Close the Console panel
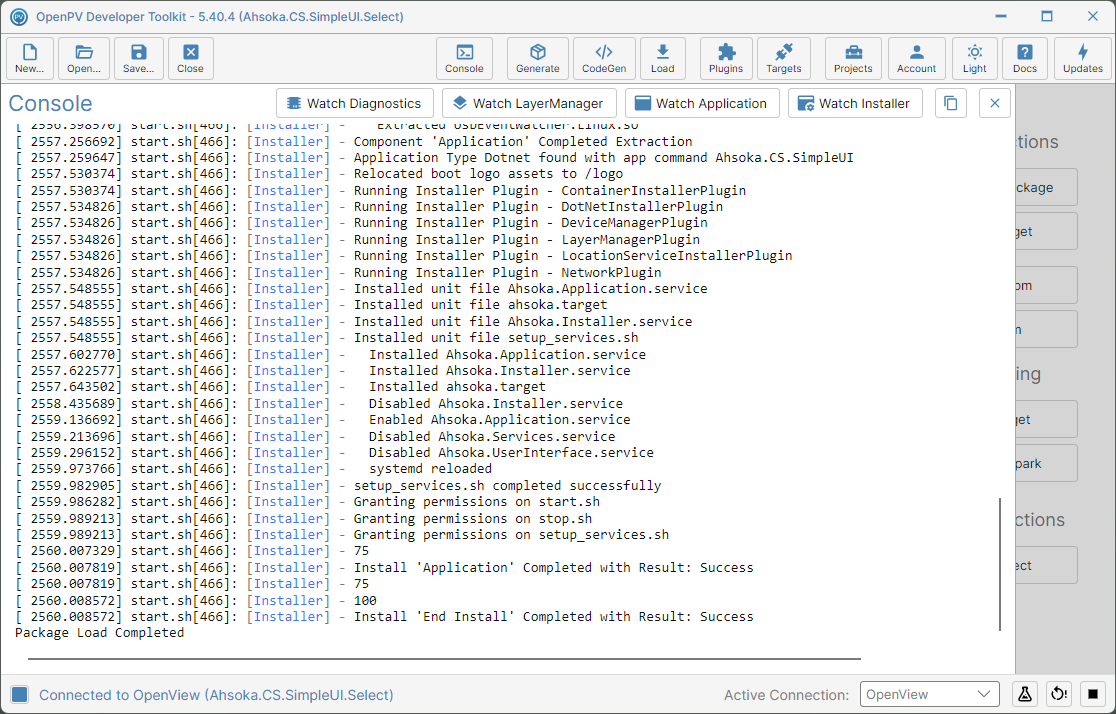 click(x=994, y=103)
